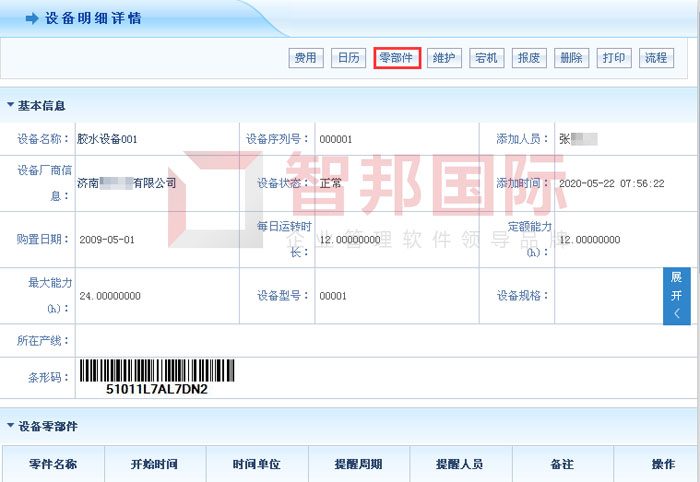Select the highlighted 零部件 button

[x=397, y=58]
